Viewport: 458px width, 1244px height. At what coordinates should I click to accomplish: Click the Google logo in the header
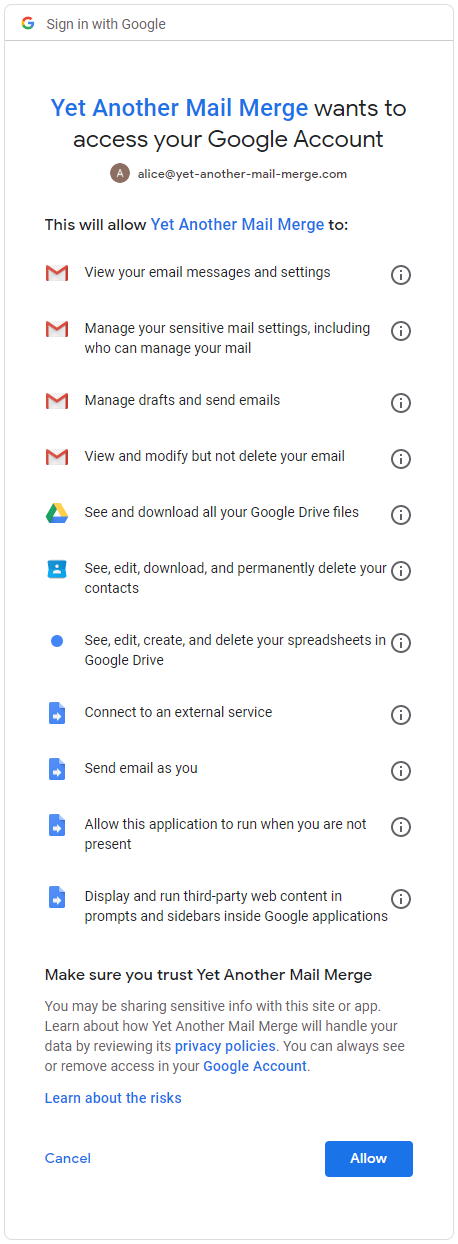point(28,23)
